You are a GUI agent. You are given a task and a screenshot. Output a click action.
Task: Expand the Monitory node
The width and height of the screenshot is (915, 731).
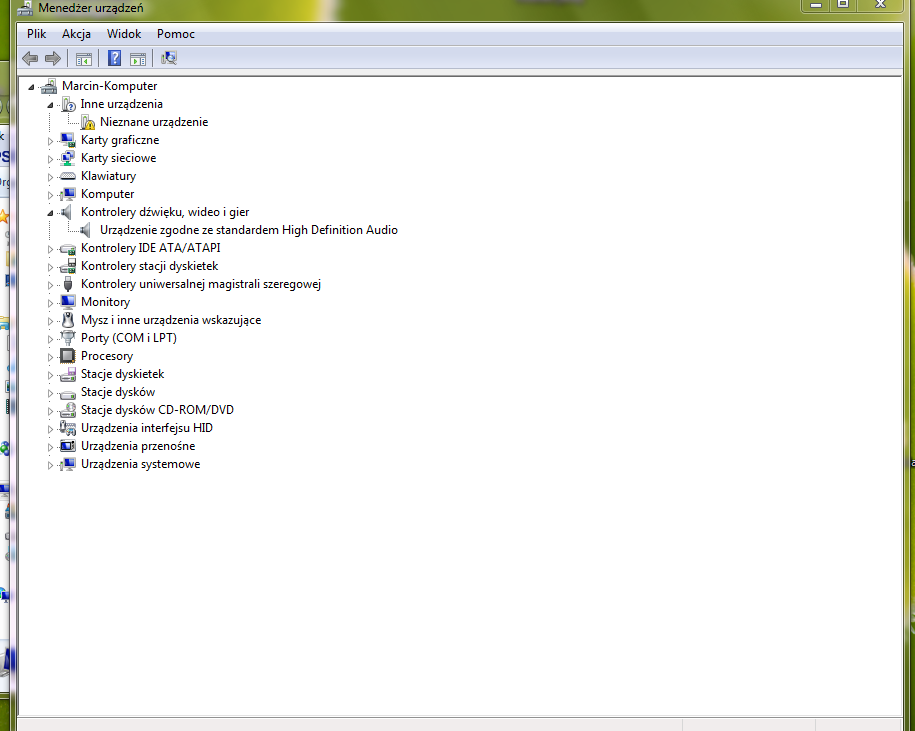coord(50,303)
